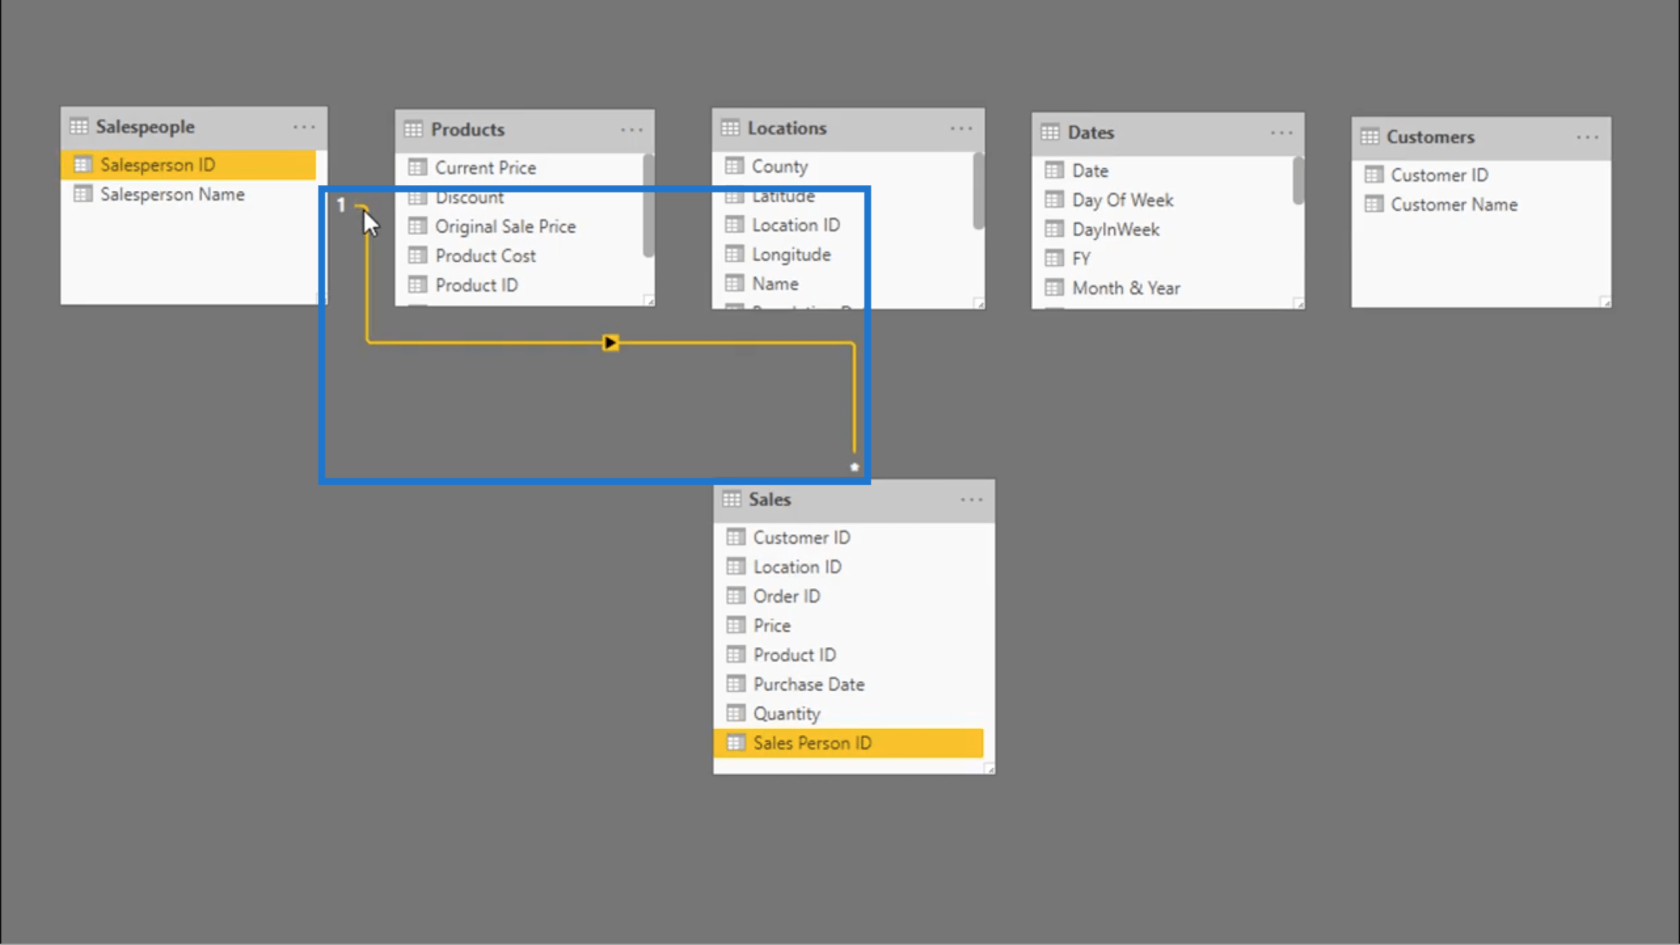This screenshot has width=1680, height=945.
Task: Click the Day Of Week column icon
Action: point(1054,199)
